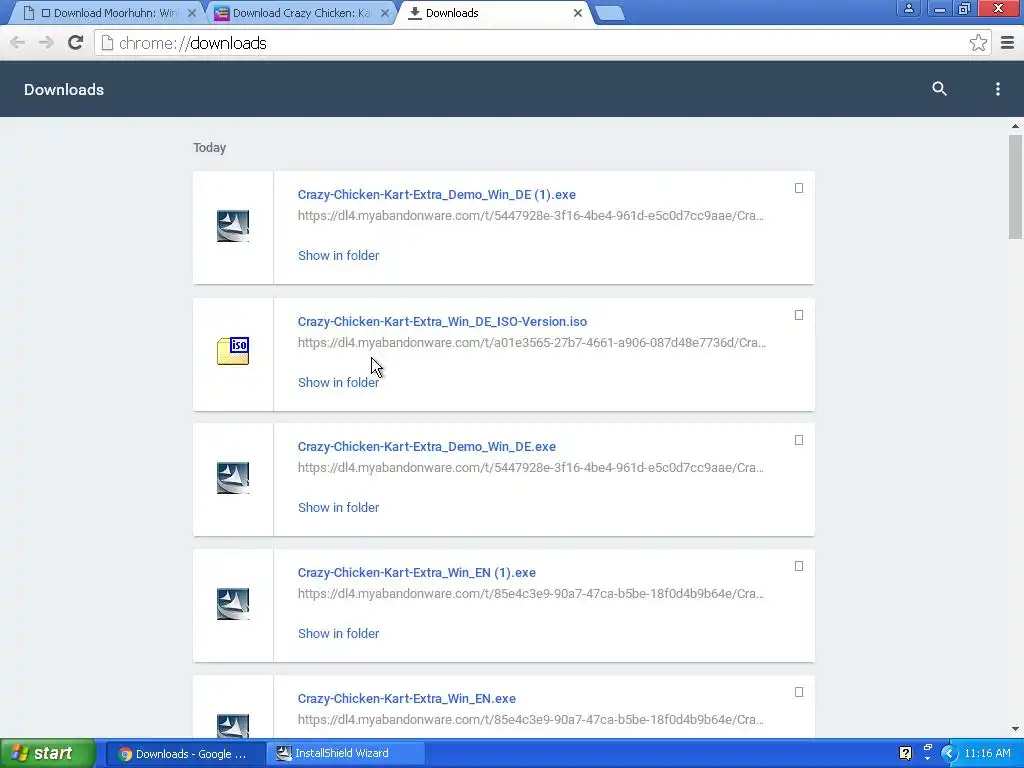The image size is (1024, 768).
Task: Search downloads with the magnifier icon
Action: pos(939,89)
